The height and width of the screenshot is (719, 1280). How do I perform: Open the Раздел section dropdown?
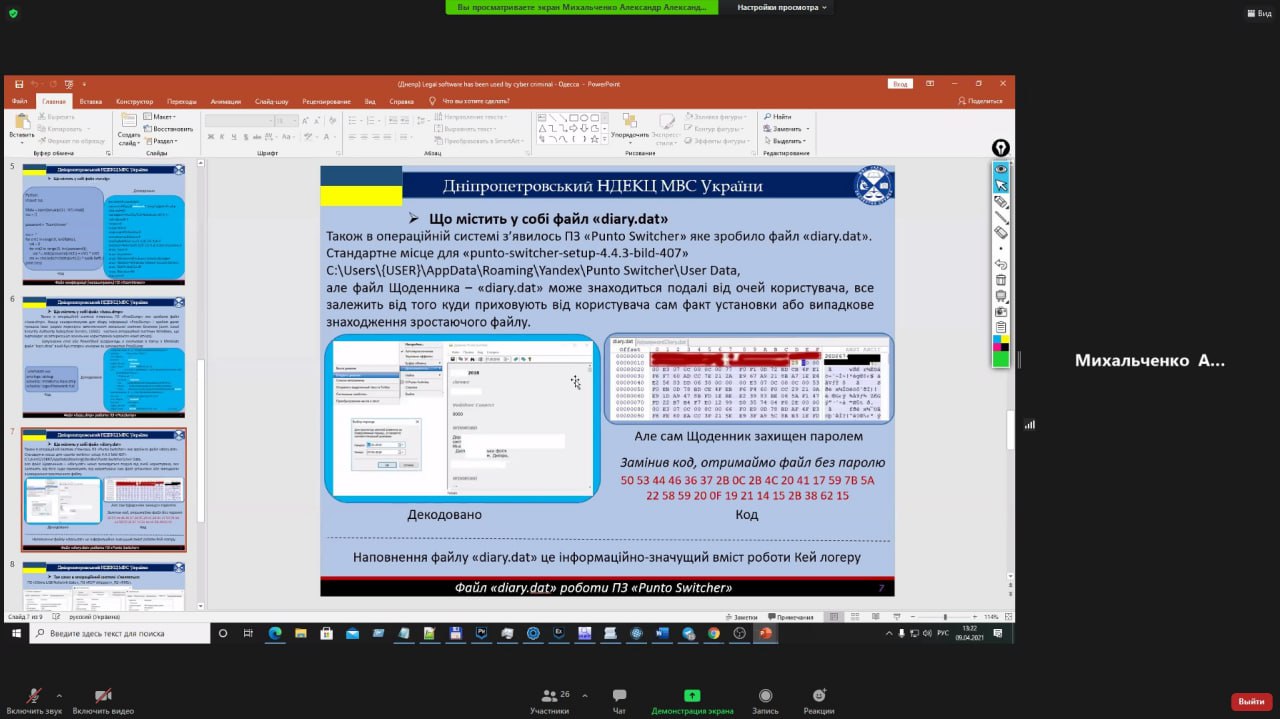pos(162,141)
